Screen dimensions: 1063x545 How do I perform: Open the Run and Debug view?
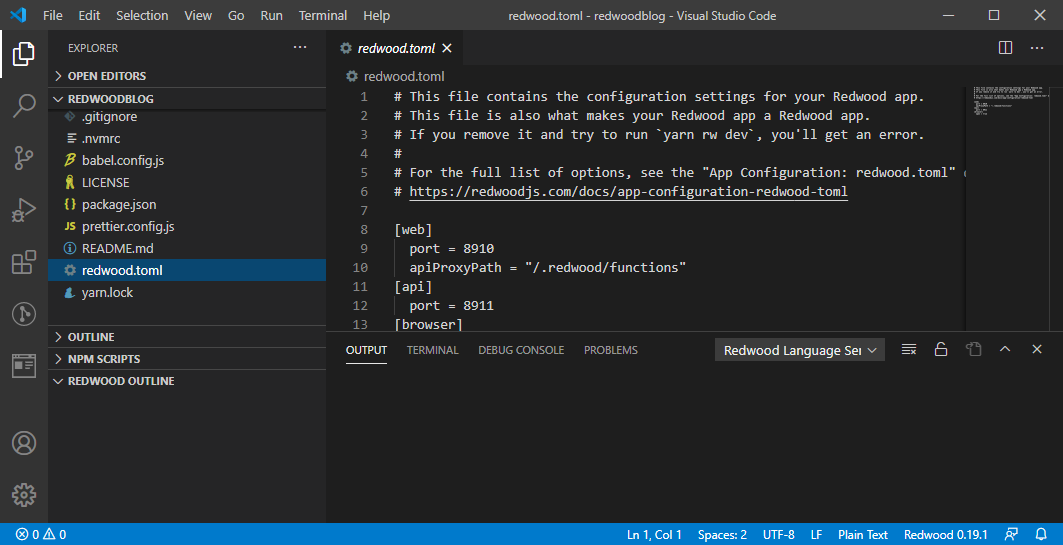[x=24, y=210]
